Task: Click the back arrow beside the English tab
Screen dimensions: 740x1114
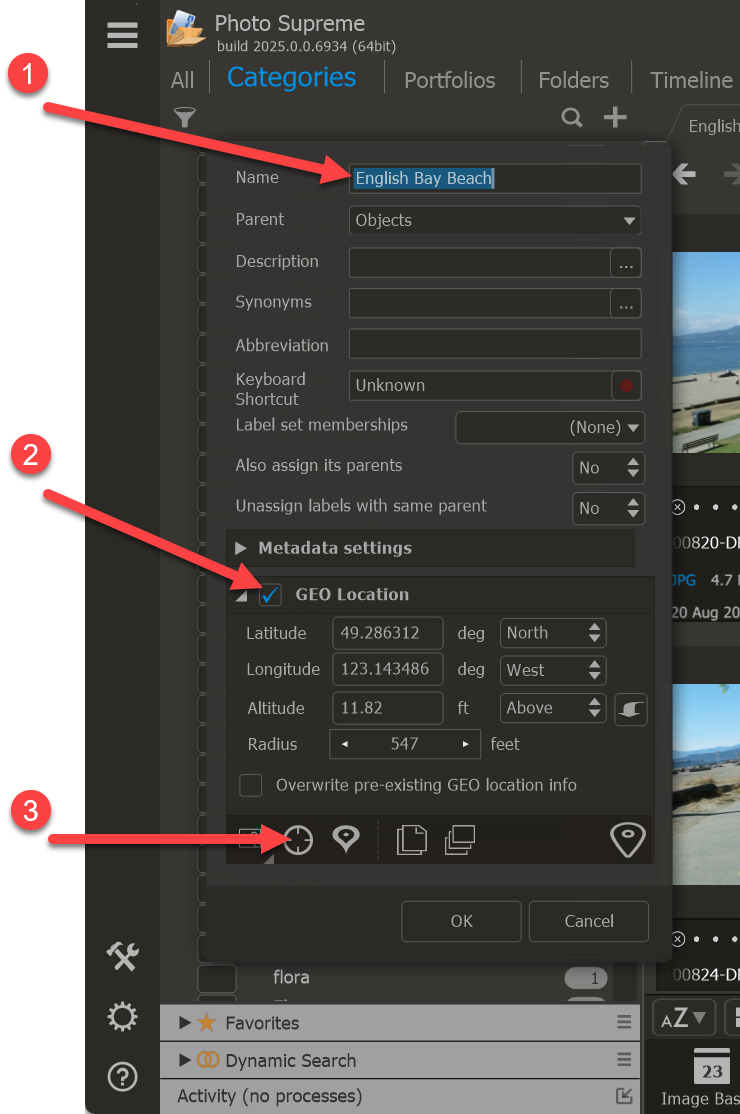Action: click(684, 174)
